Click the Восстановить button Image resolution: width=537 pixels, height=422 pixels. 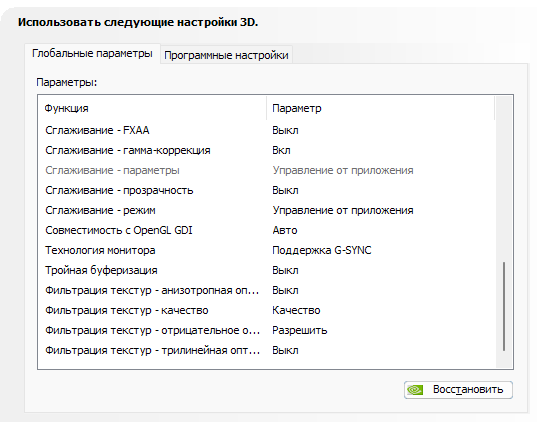point(458,390)
